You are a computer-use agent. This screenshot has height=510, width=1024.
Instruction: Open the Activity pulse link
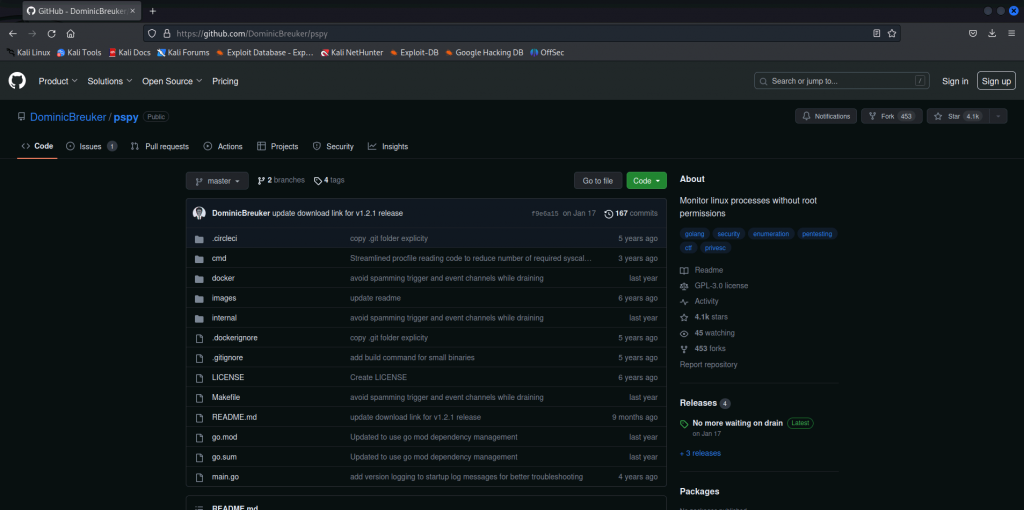click(x=706, y=302)
